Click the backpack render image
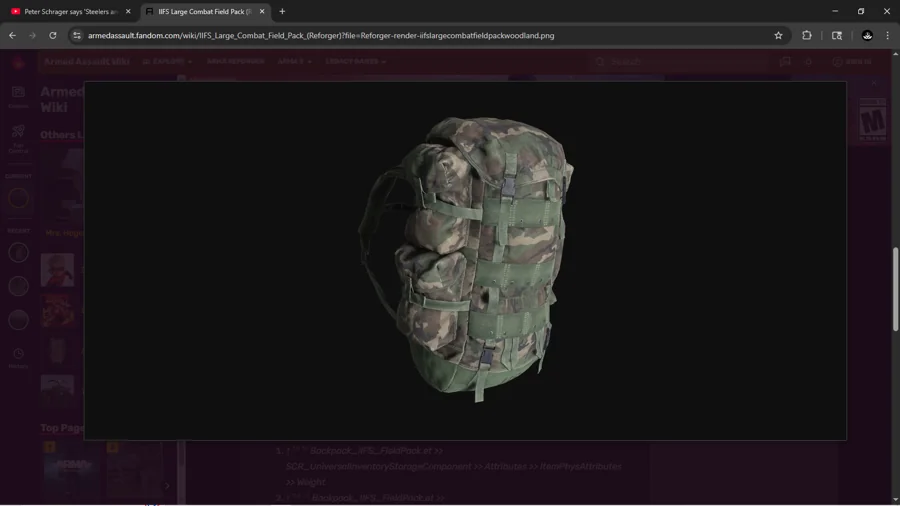This screenshot has height=506, width=900. [x=465, y=260]
